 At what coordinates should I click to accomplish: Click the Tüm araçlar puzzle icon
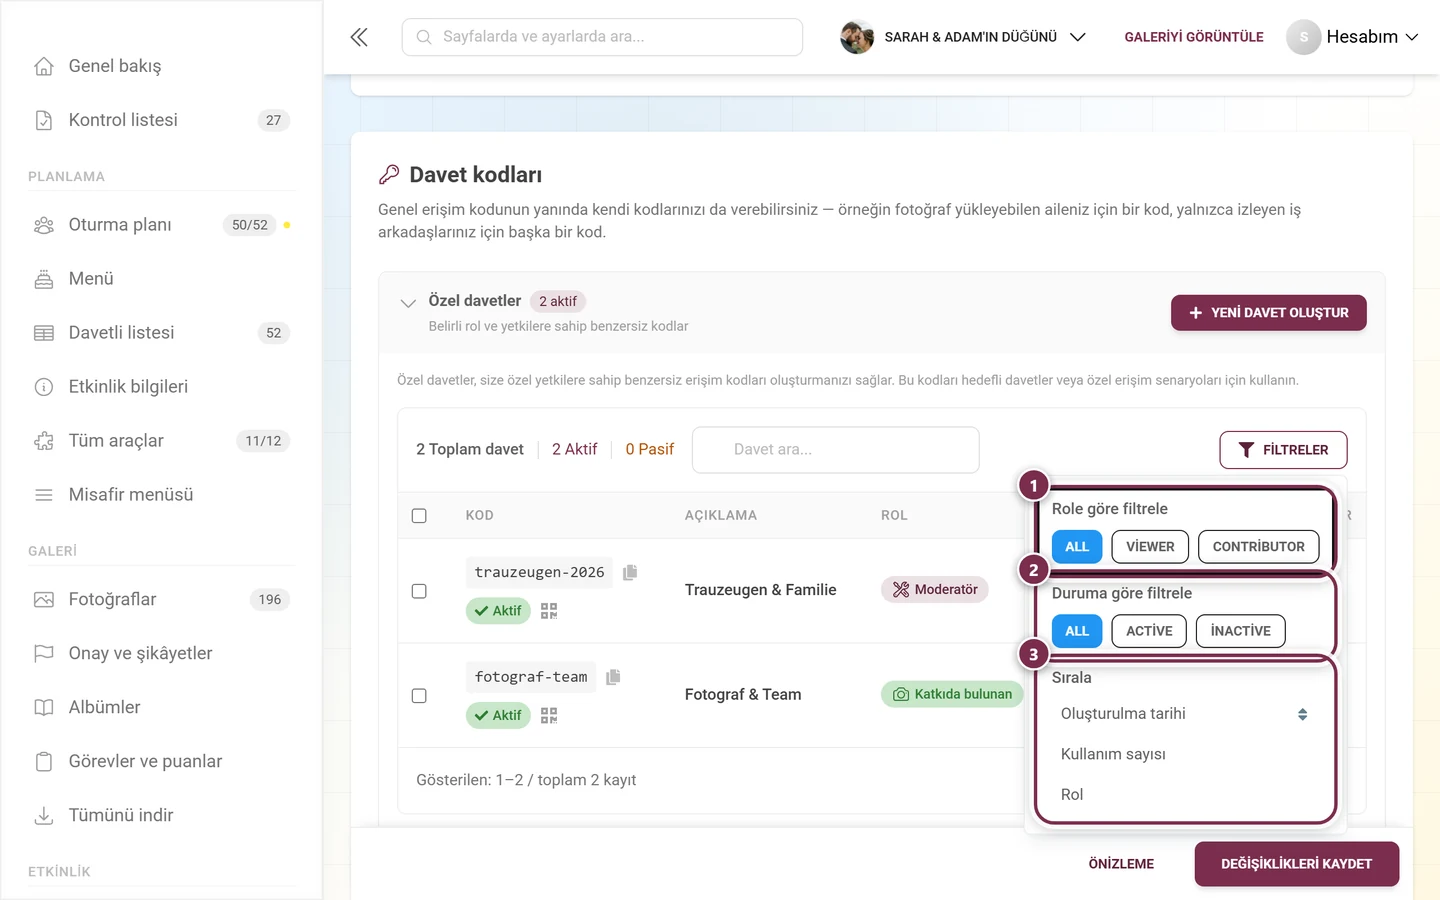44,441
